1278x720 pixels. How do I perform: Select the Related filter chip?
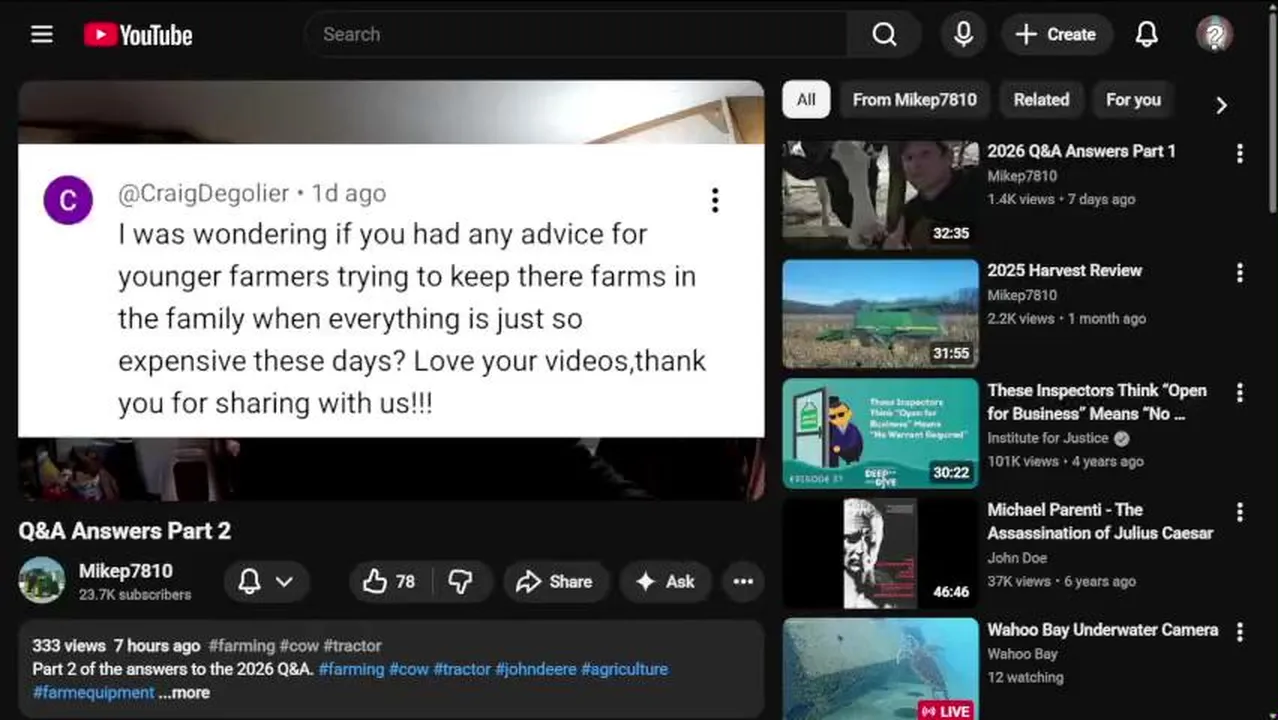point(1041,100)
